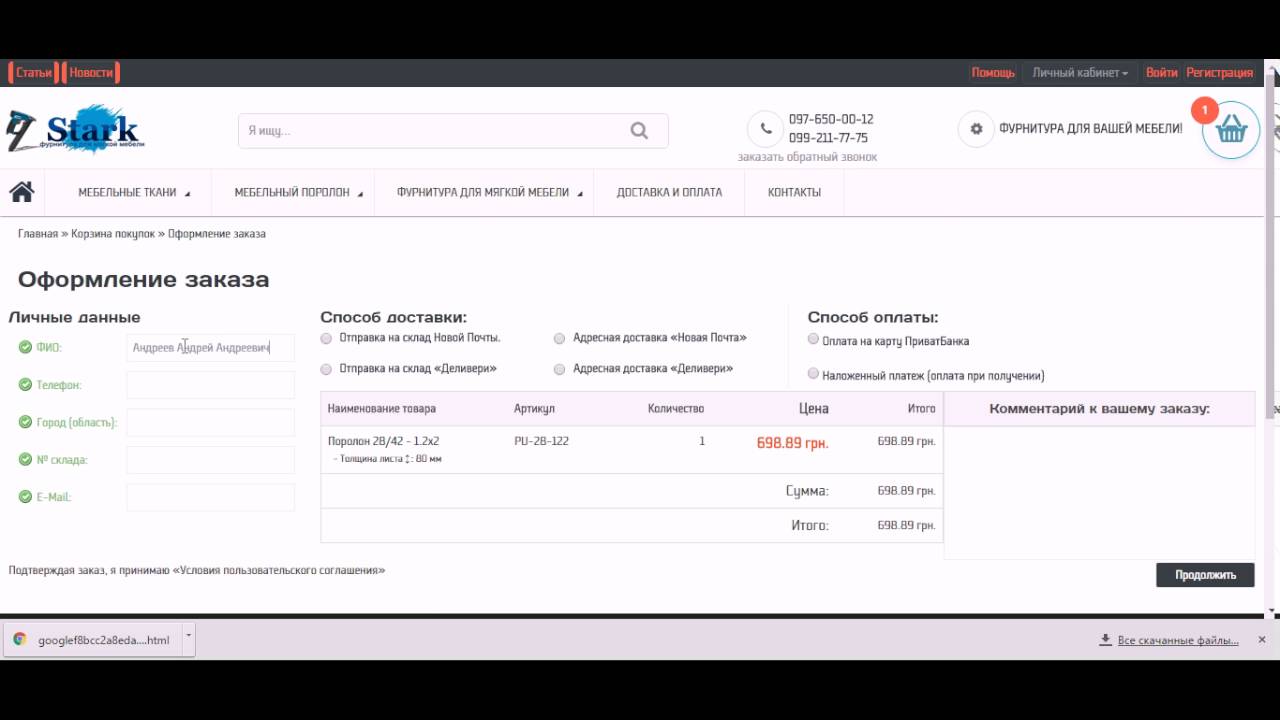Click the Stark logo
The height and width of the screenshot is (720, 1280).
76,129
